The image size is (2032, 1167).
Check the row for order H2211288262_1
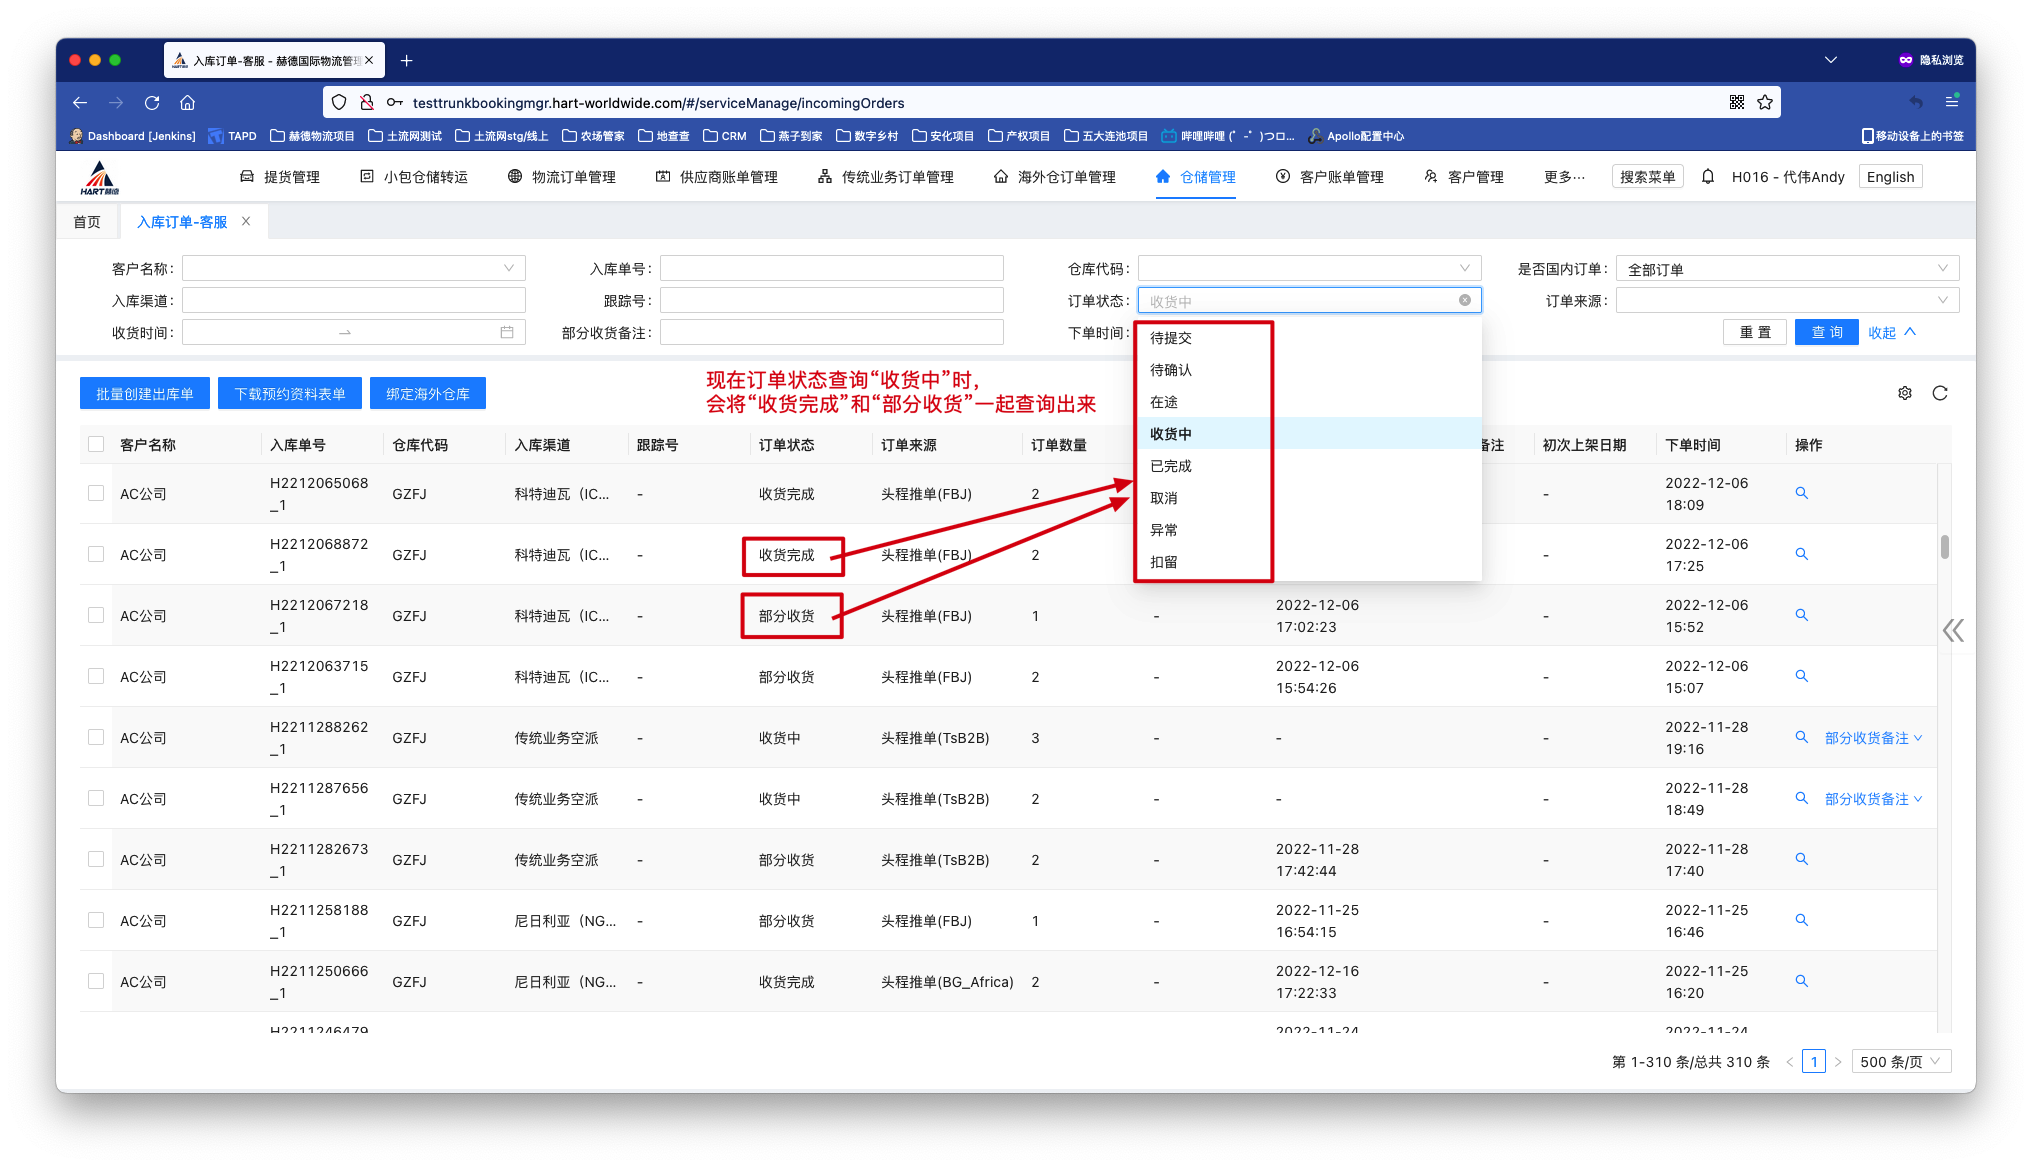96,737
